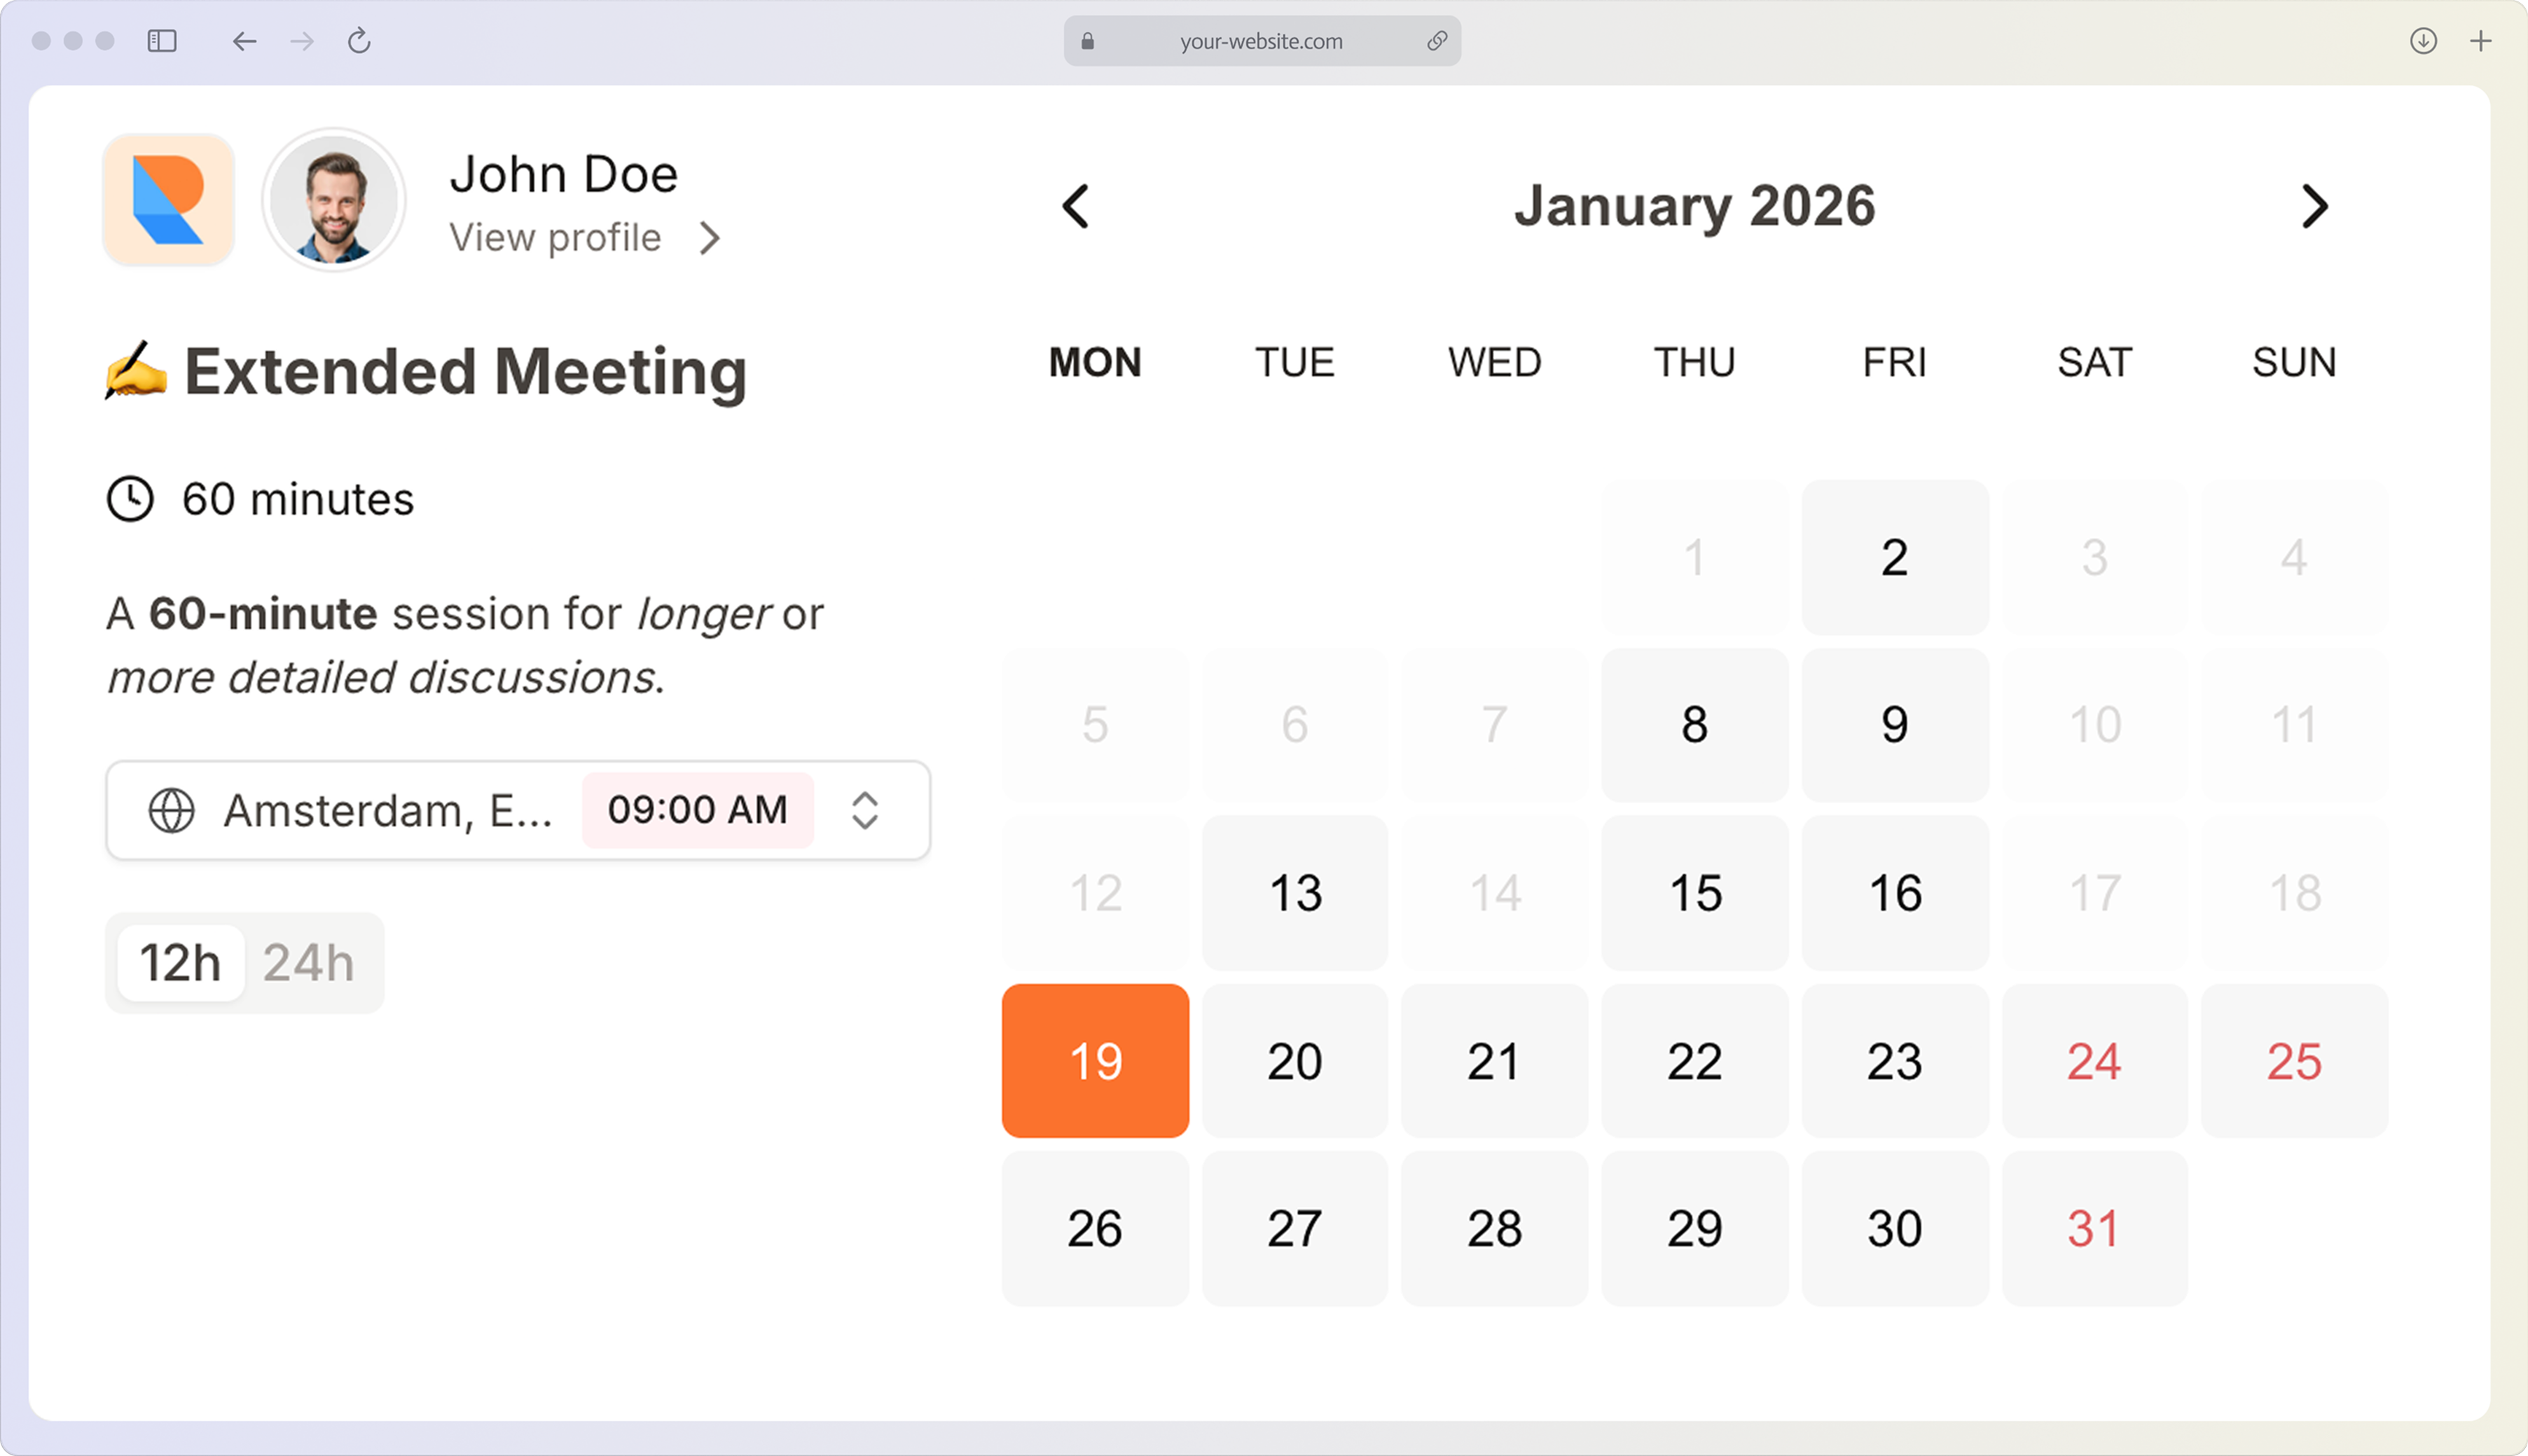2528x1456 pixels.
Task: Click the your-website.com address bar
Action: click(1260, 41)
